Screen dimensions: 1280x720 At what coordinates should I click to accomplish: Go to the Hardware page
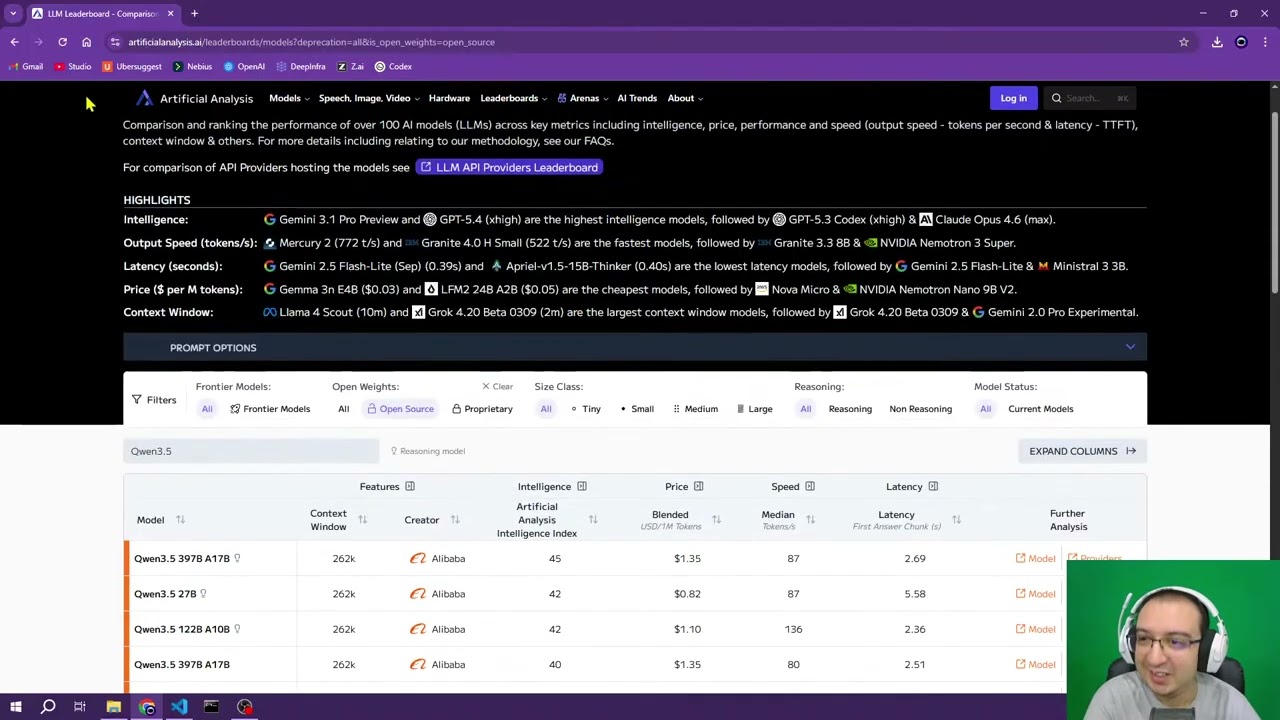(x=449, y=98)
